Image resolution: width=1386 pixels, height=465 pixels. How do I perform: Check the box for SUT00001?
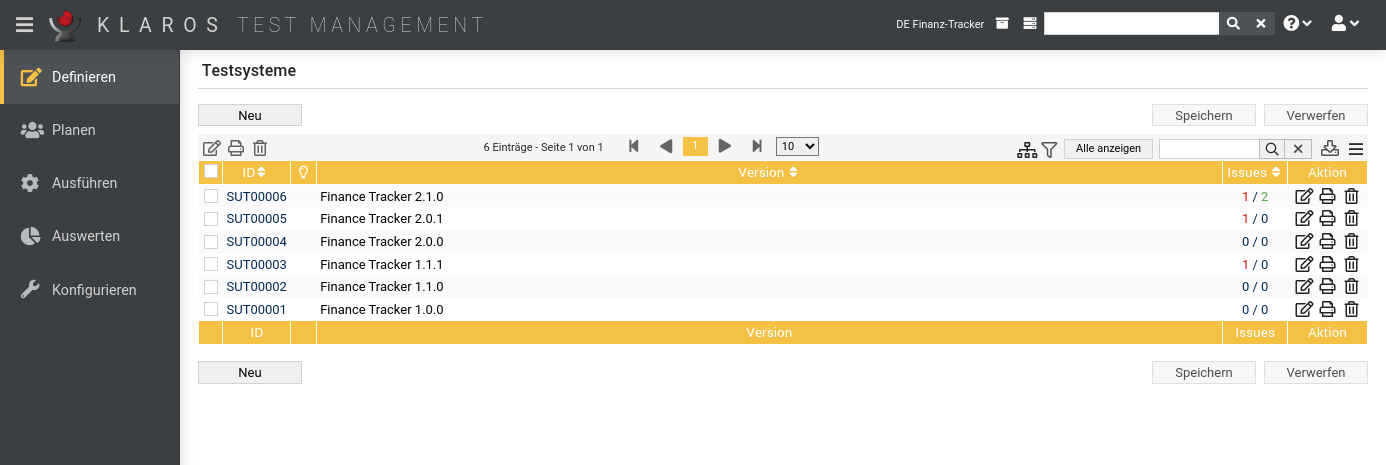211,309
